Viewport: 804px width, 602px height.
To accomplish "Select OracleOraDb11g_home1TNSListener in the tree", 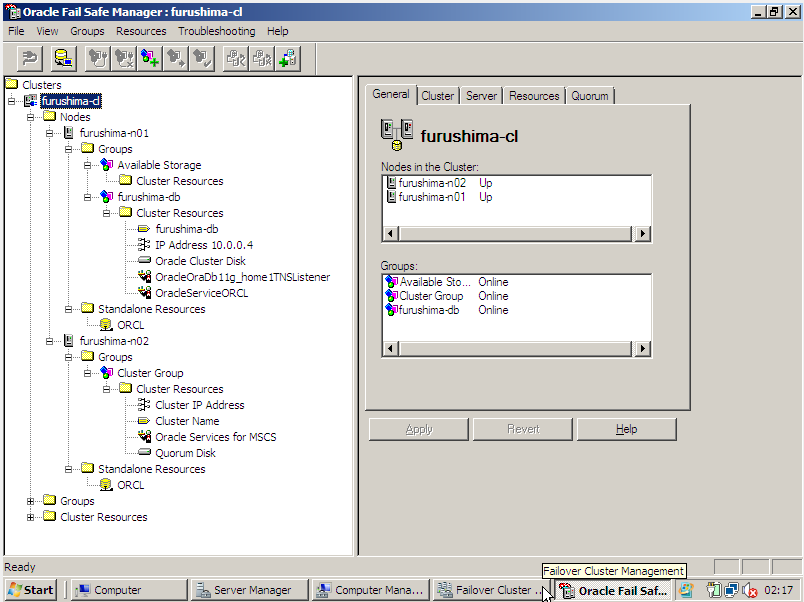I will (x=243, y=277).
